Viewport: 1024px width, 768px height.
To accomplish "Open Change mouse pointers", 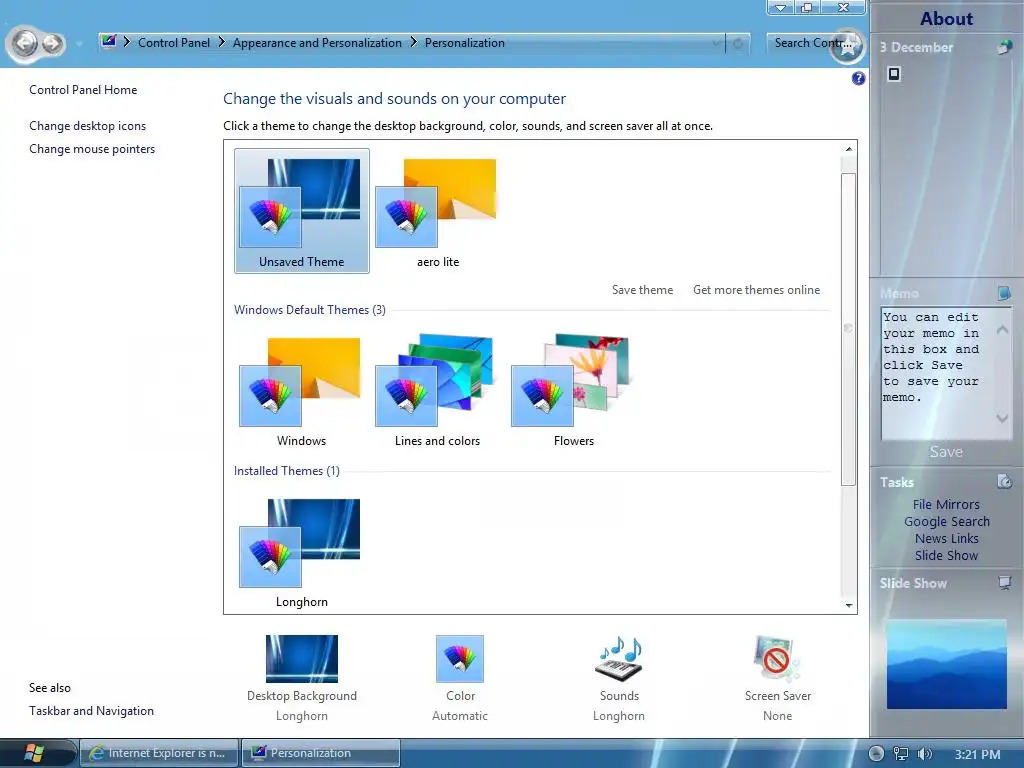I will [x=92, y=149].
